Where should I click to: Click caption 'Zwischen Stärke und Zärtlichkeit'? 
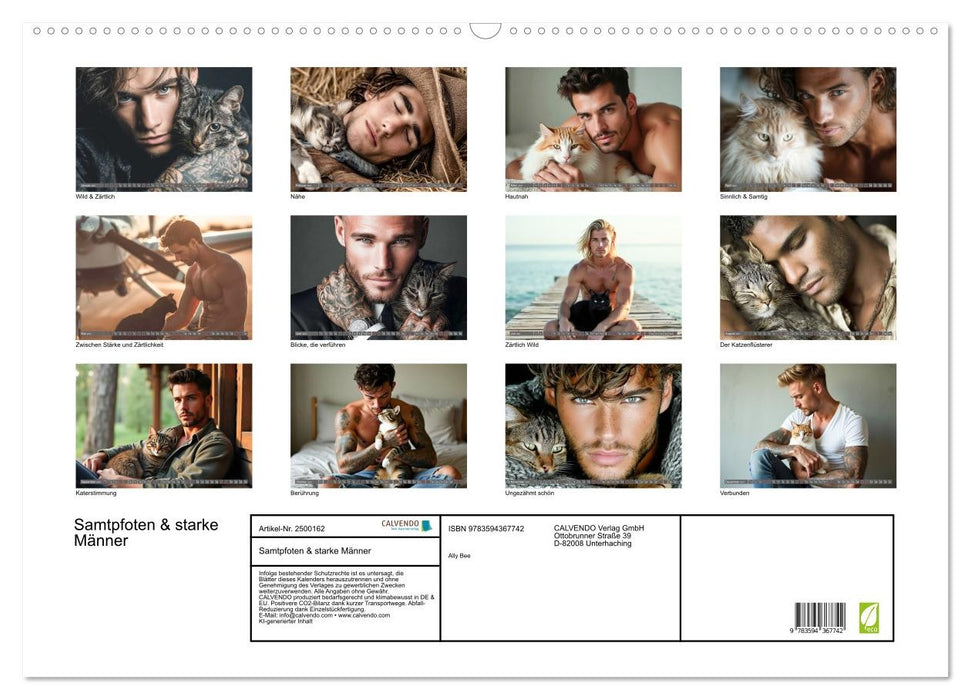[x=120, y=344]
